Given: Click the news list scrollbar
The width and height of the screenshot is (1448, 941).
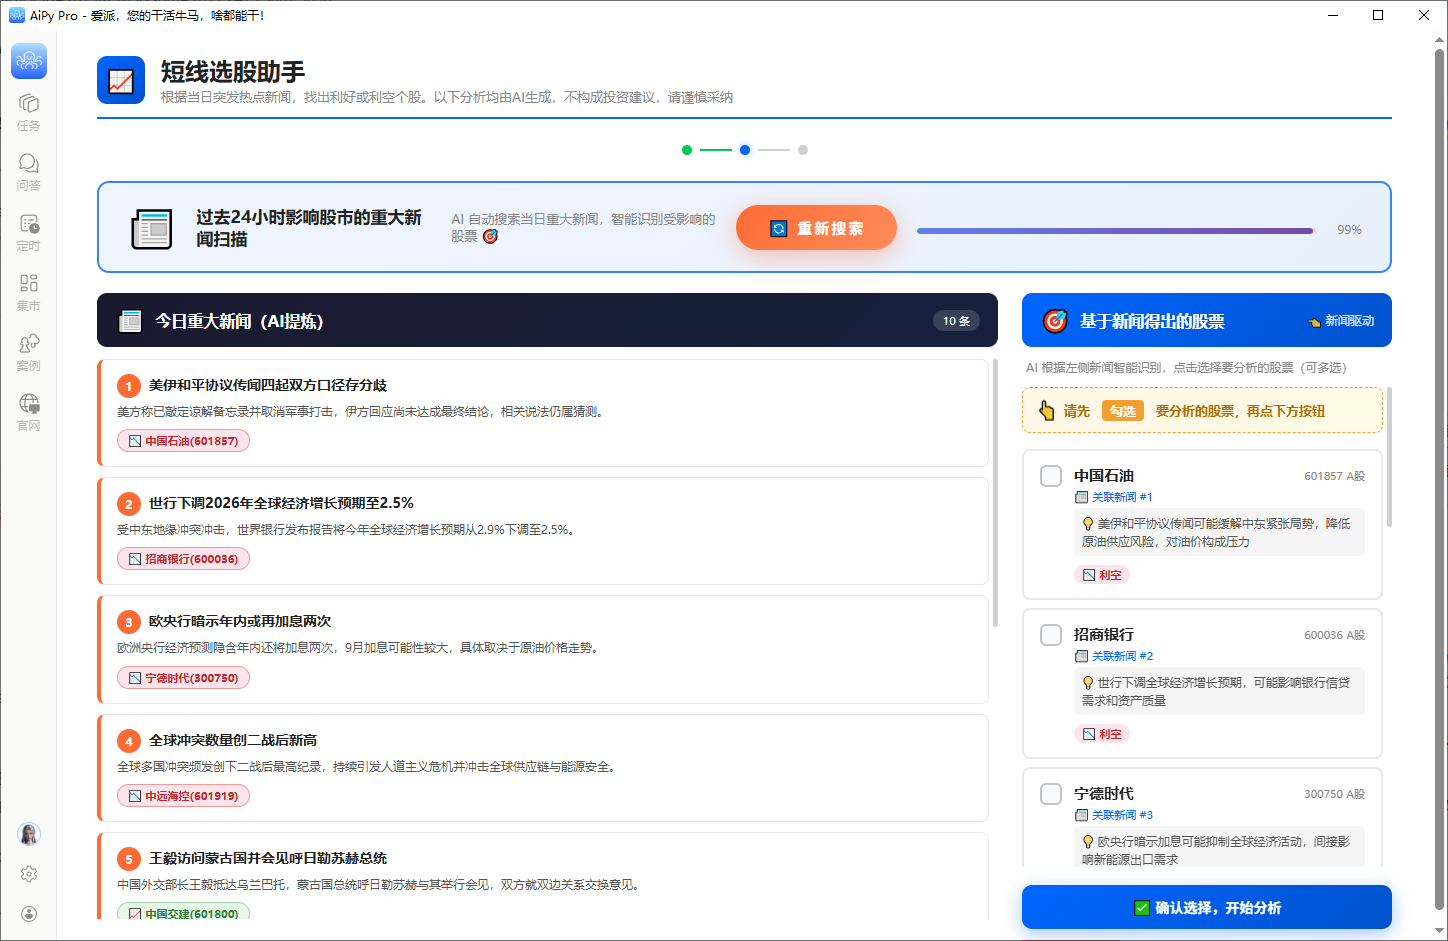Looking at the screenshot, I should tap(995, 493).
